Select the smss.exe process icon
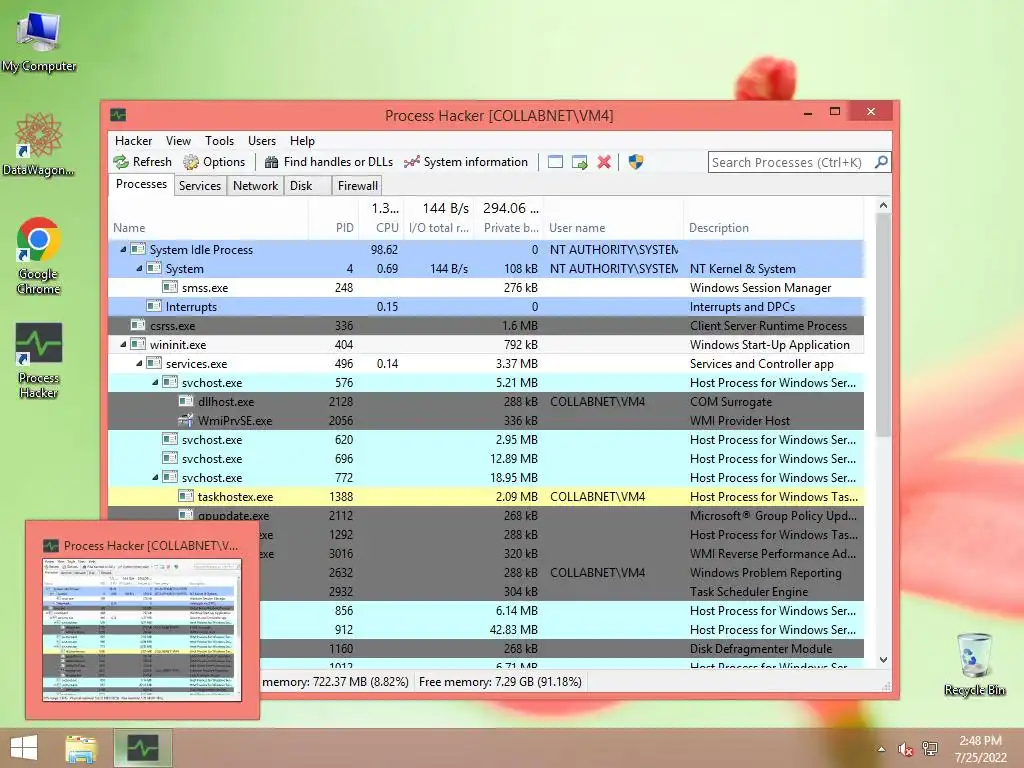Screen dimensions: 1024x768 click(x=170, y=287)
